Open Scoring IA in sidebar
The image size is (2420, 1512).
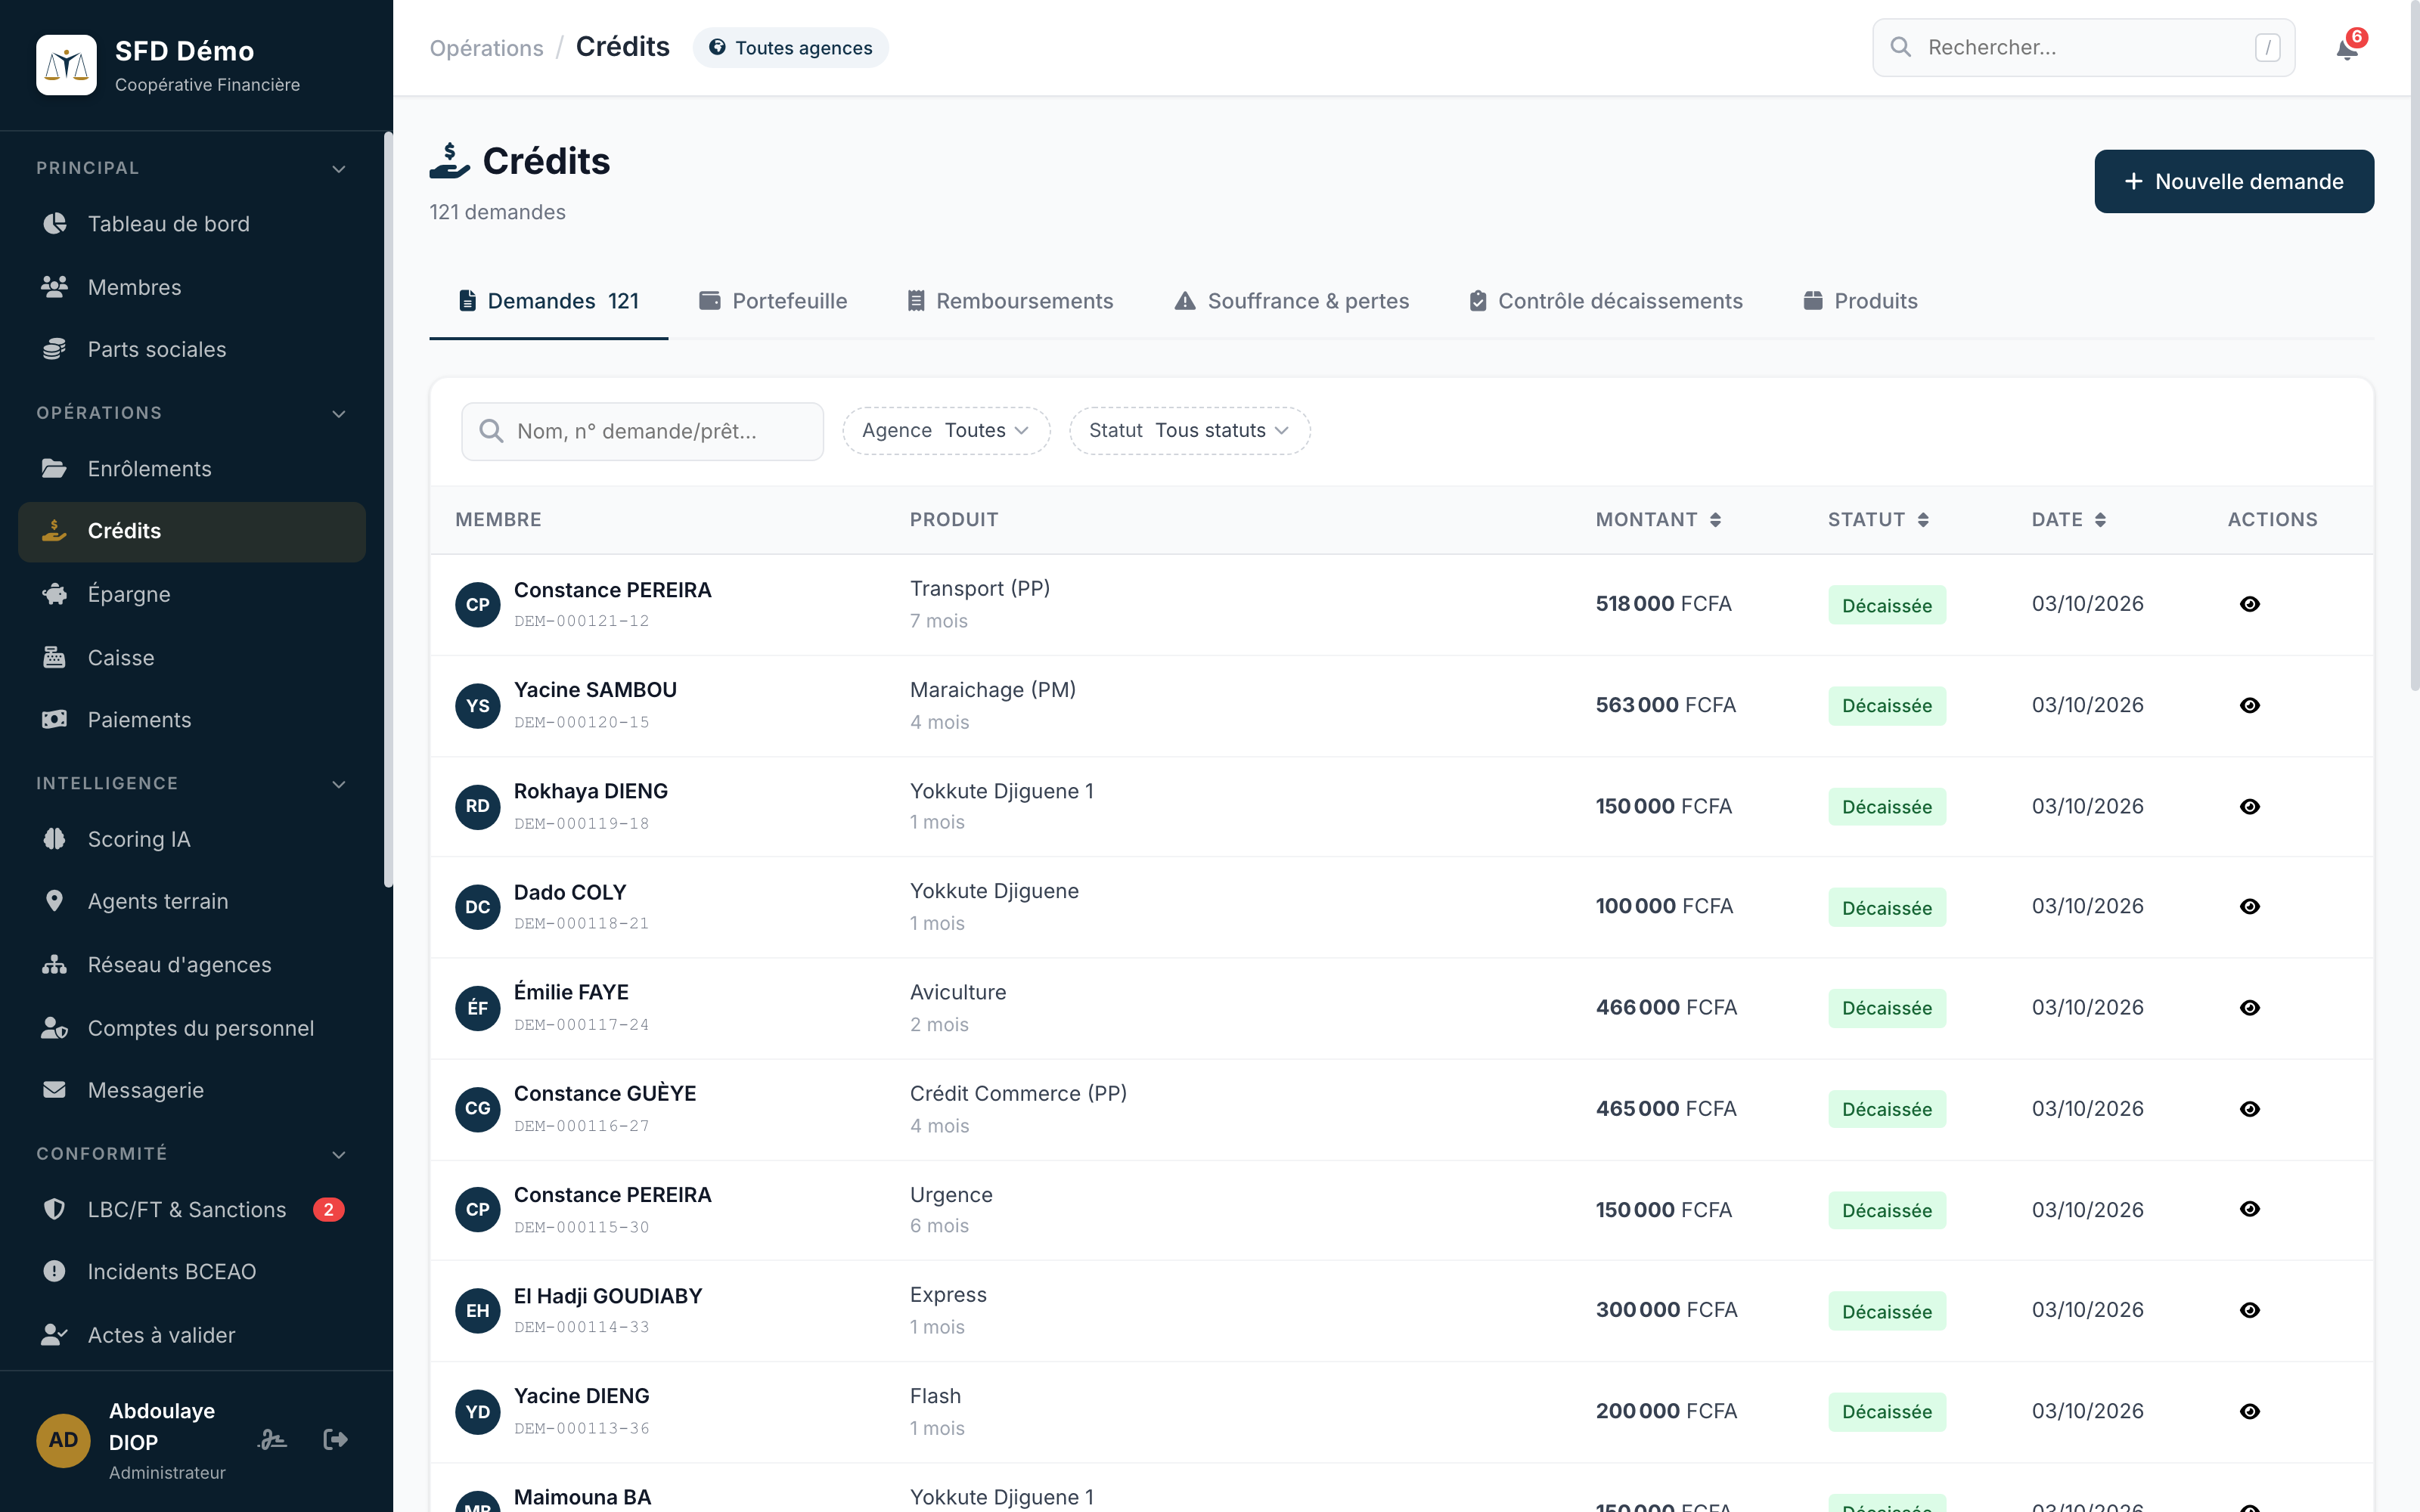pos(192,839)
